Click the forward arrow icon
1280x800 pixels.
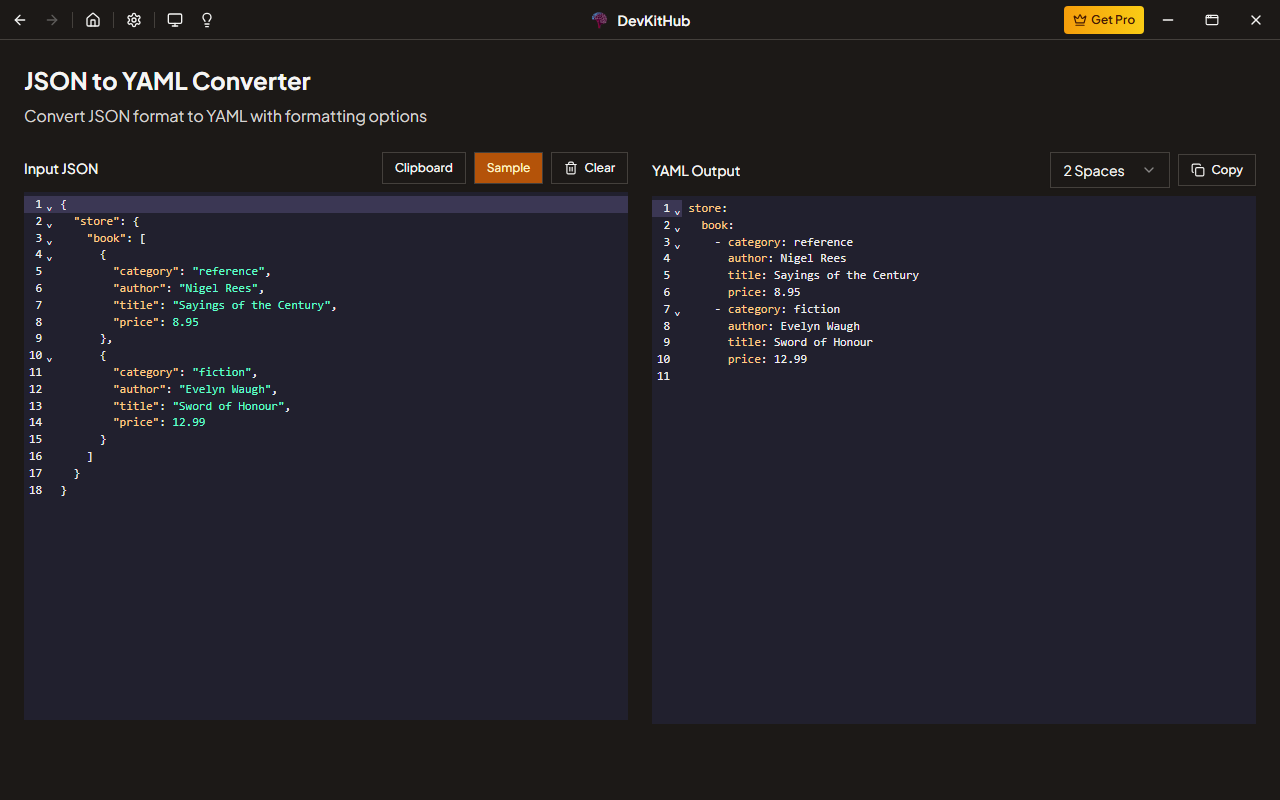[52, 20]
